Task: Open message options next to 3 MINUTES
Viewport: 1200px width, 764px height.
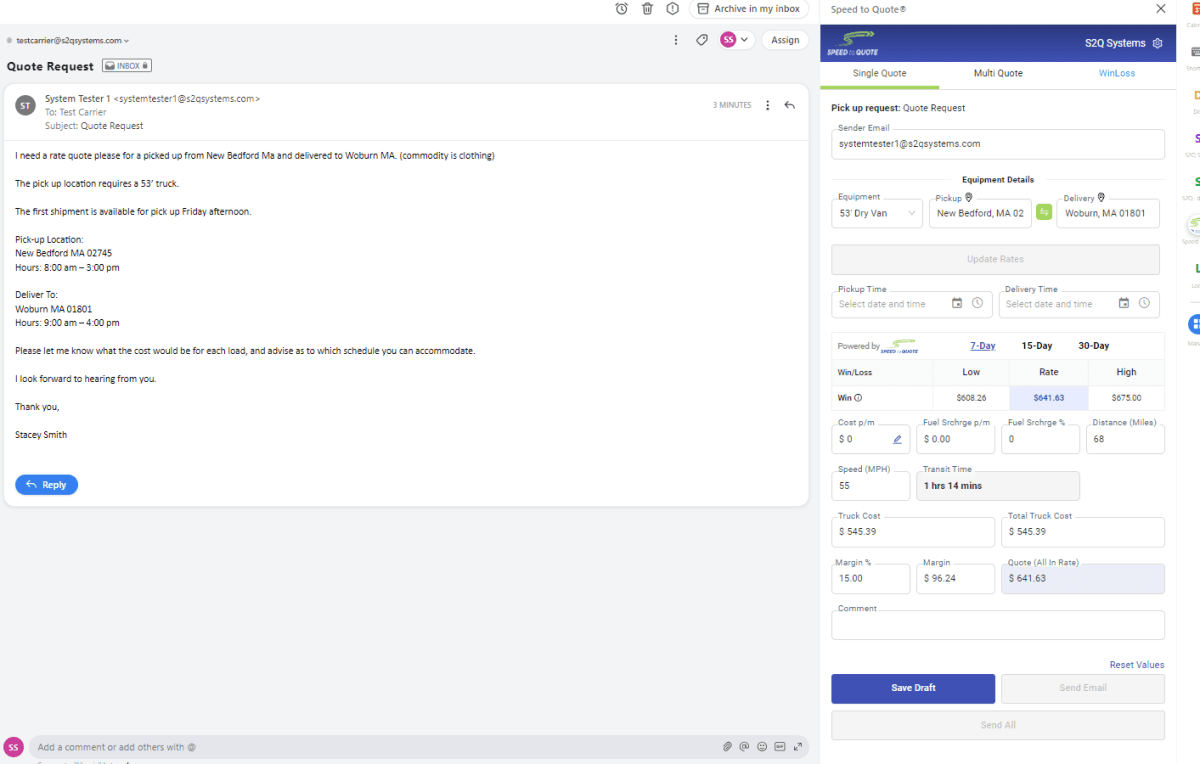Action: point(768,105)
